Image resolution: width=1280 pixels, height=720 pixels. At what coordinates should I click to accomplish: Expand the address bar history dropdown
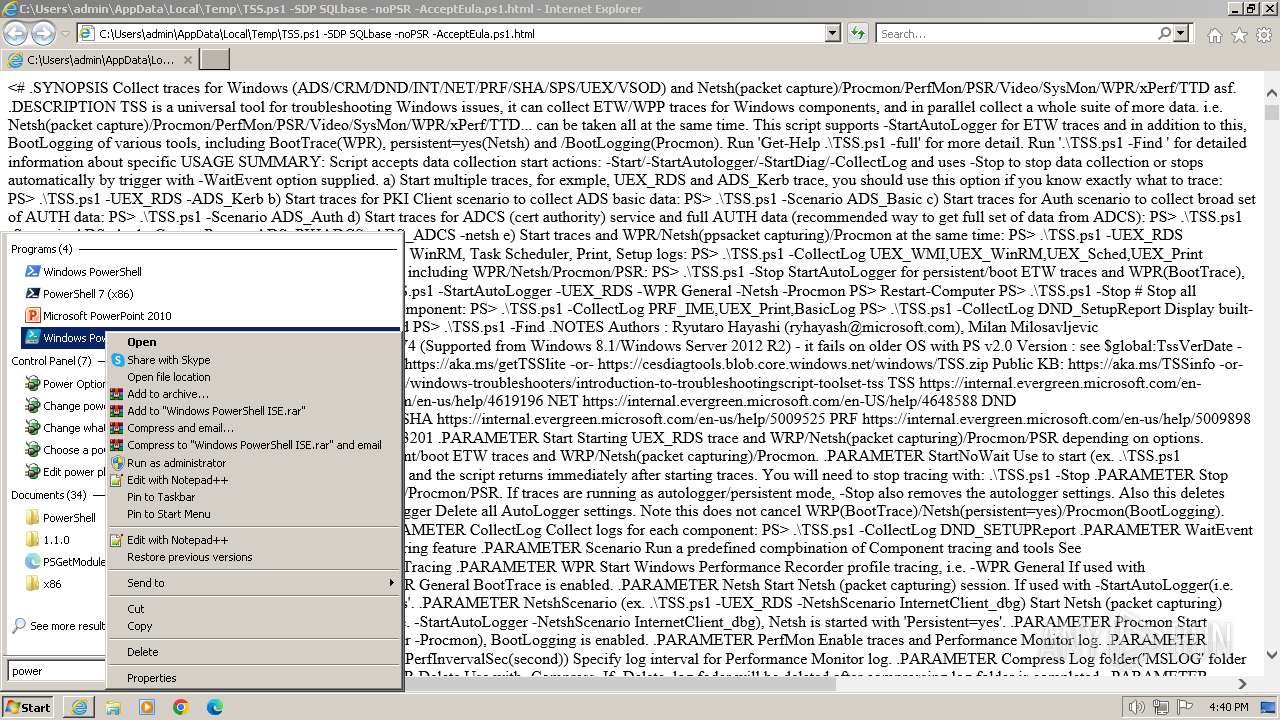tap(833, 33)
